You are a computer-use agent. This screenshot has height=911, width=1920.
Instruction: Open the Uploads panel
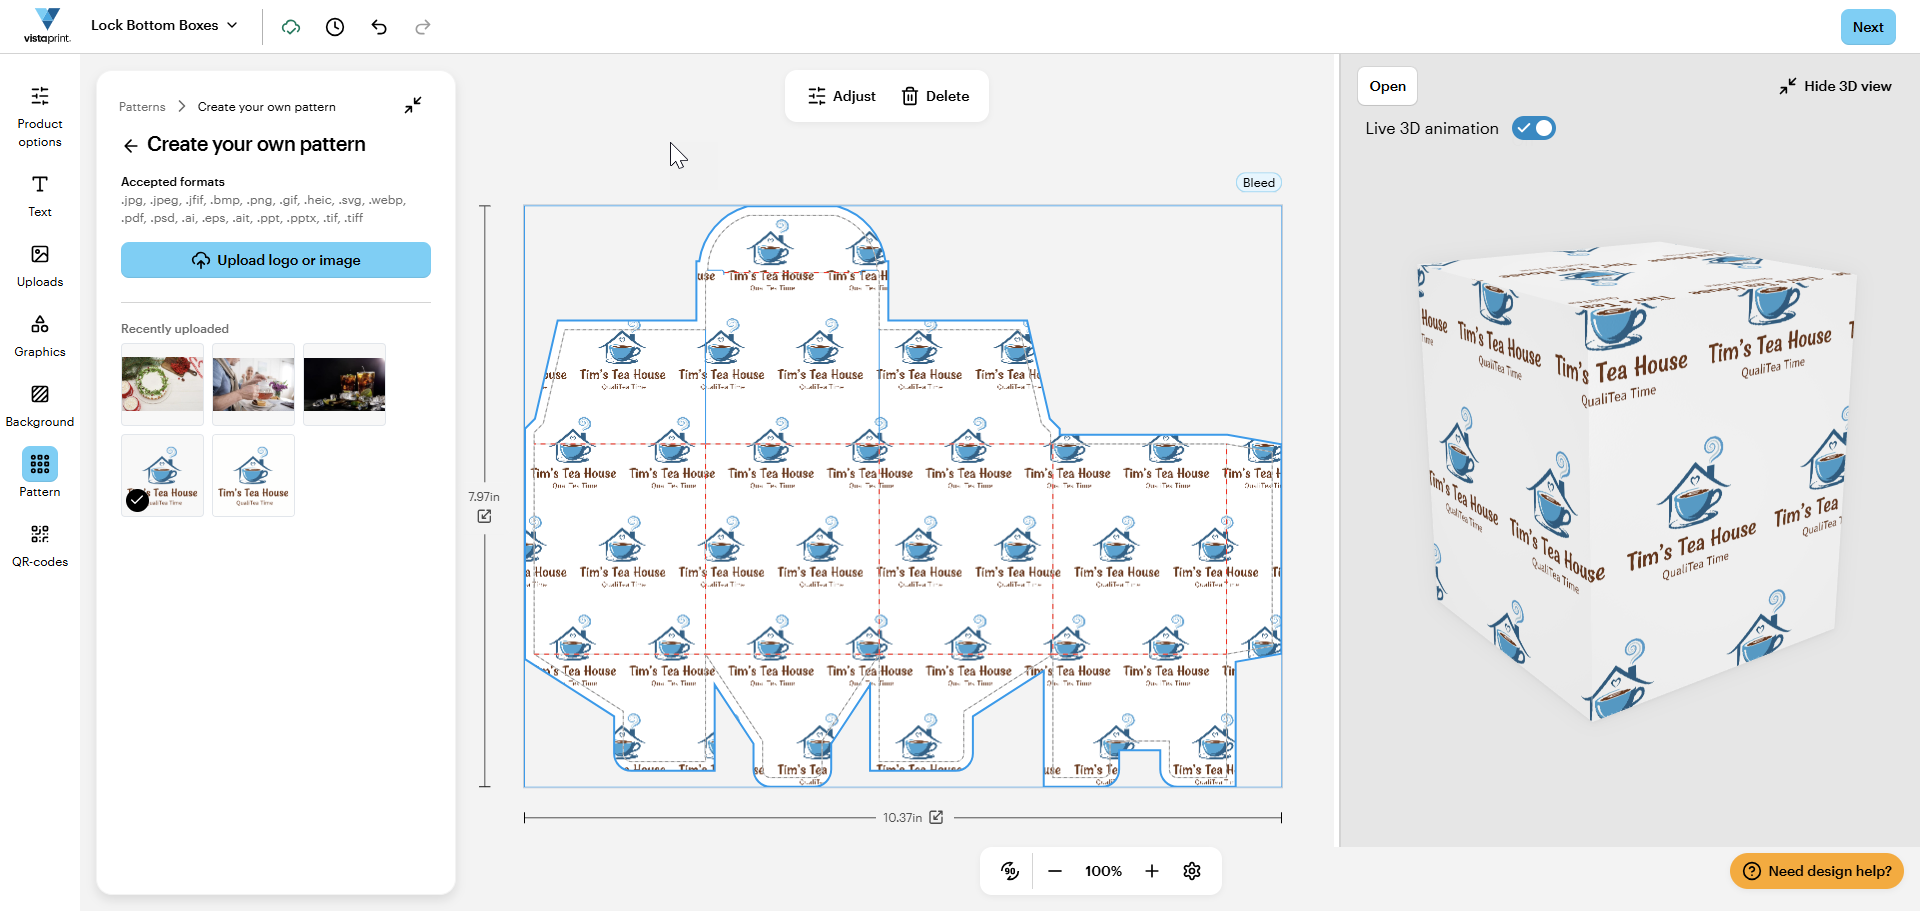[x=40, y=266]
